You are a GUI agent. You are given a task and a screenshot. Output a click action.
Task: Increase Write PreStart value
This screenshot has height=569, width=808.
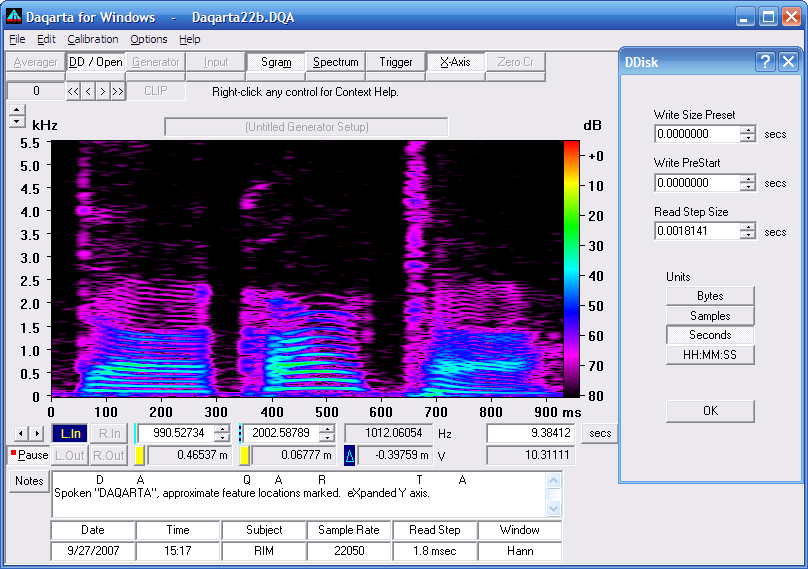(748, 179)
